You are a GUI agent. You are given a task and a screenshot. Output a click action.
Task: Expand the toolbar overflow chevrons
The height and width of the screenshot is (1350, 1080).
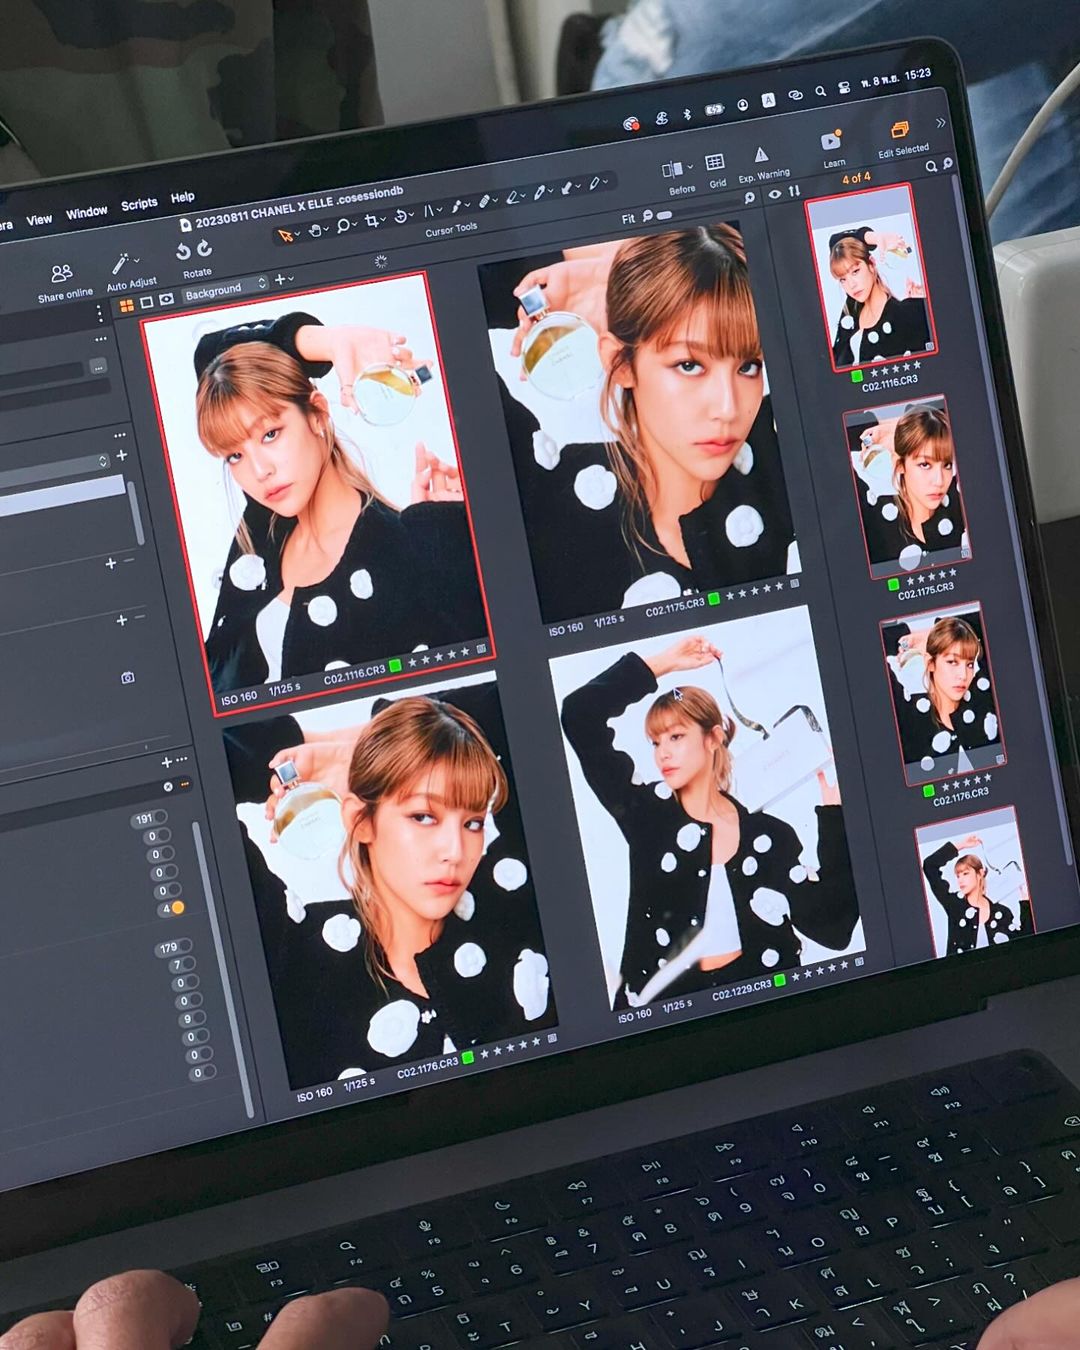[x=940, y=123]
